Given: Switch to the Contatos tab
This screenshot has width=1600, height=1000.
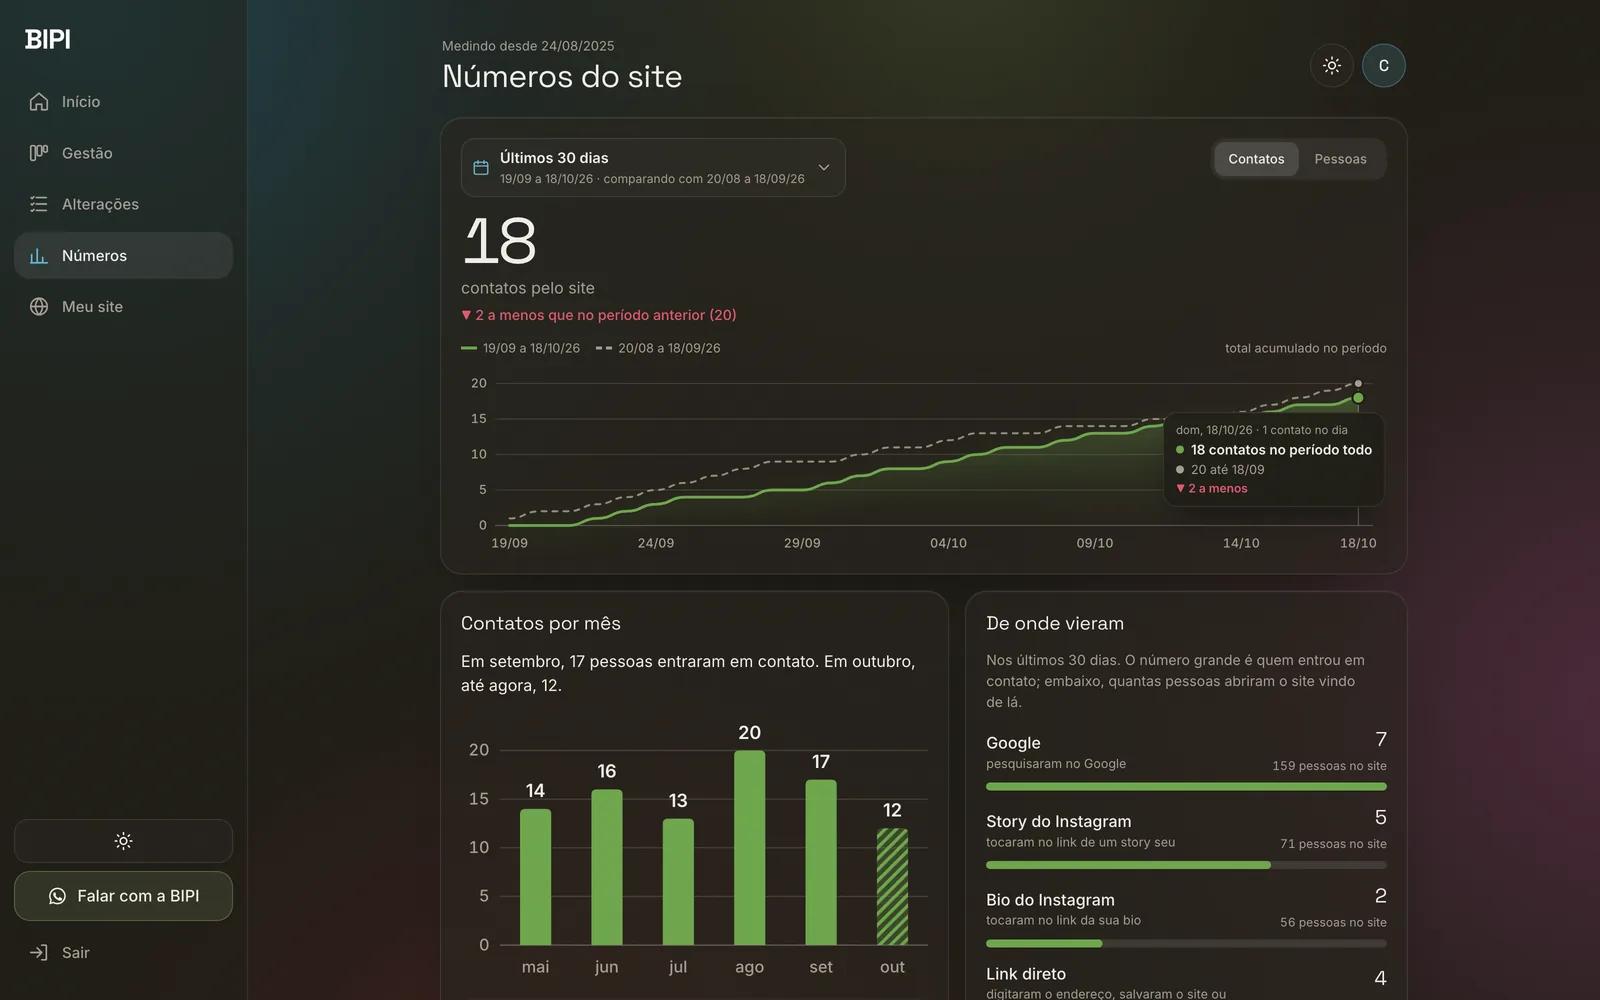Looking at the screenshot, I should tap(1256, 159).
